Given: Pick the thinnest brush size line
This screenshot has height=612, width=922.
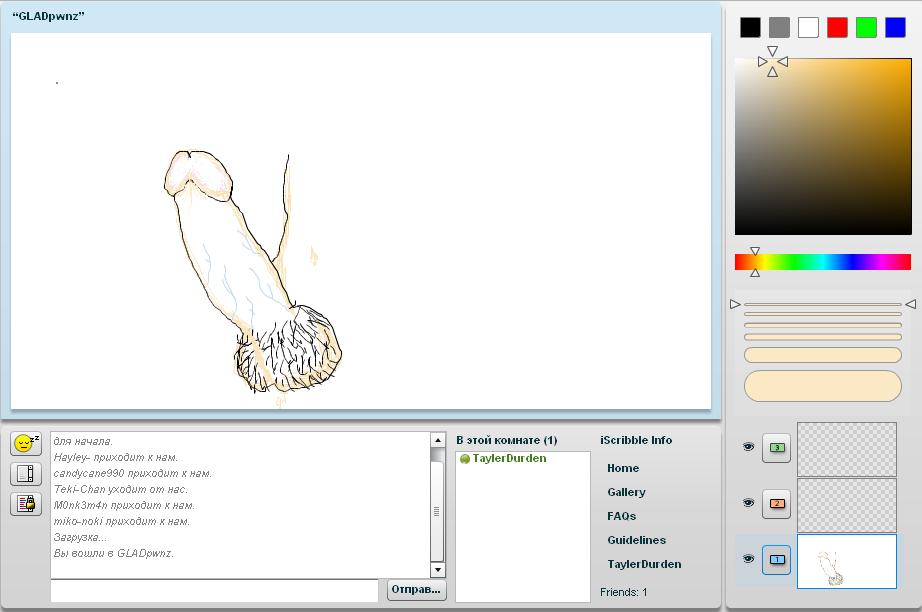Looking at the screenshot, I should (x=822, y=304).
